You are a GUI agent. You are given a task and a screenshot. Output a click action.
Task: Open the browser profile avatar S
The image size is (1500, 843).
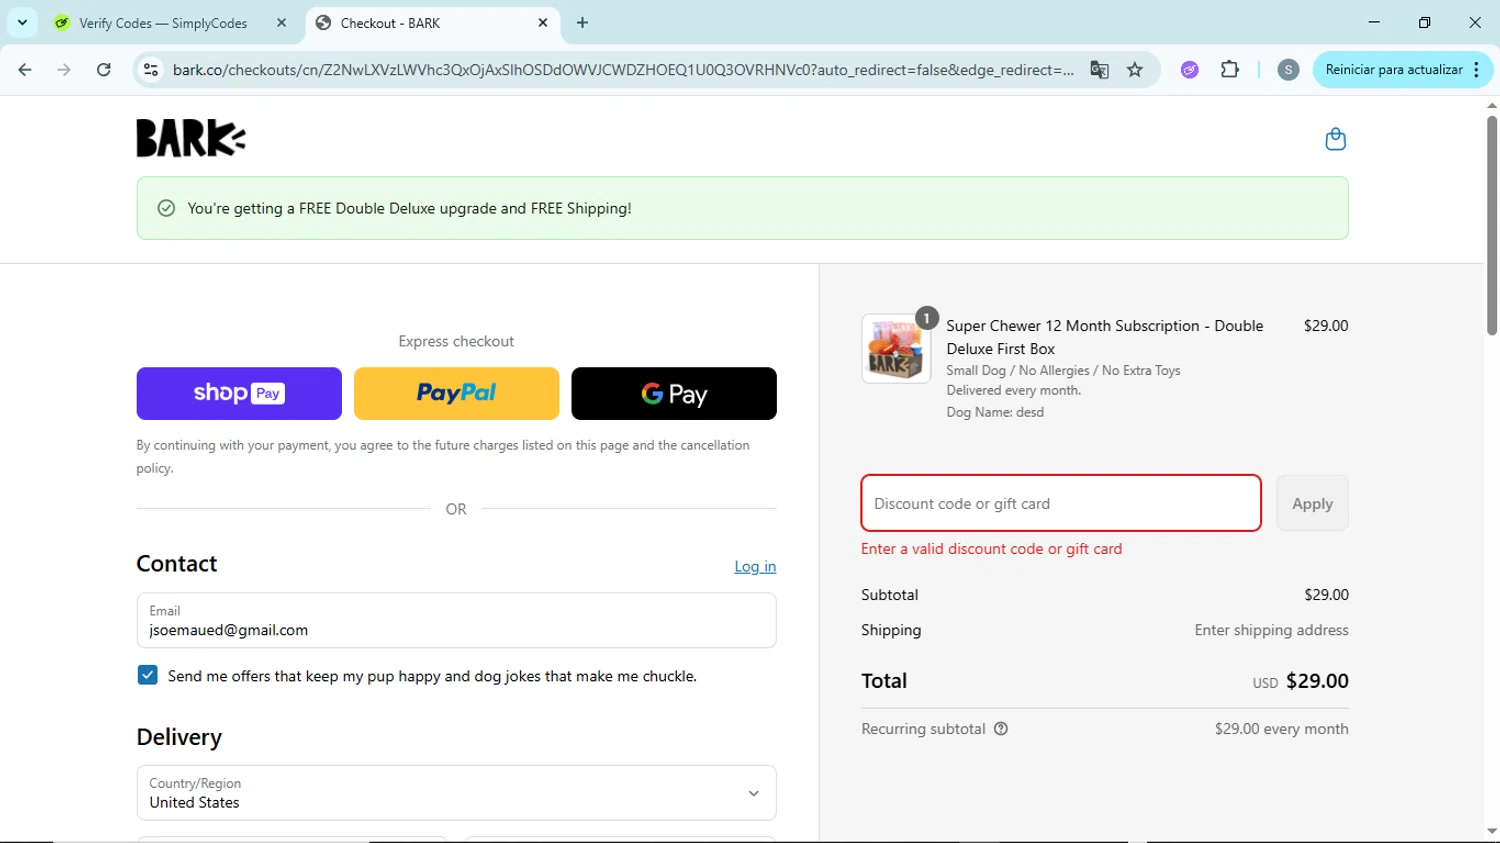click(x=1288, y=70)
